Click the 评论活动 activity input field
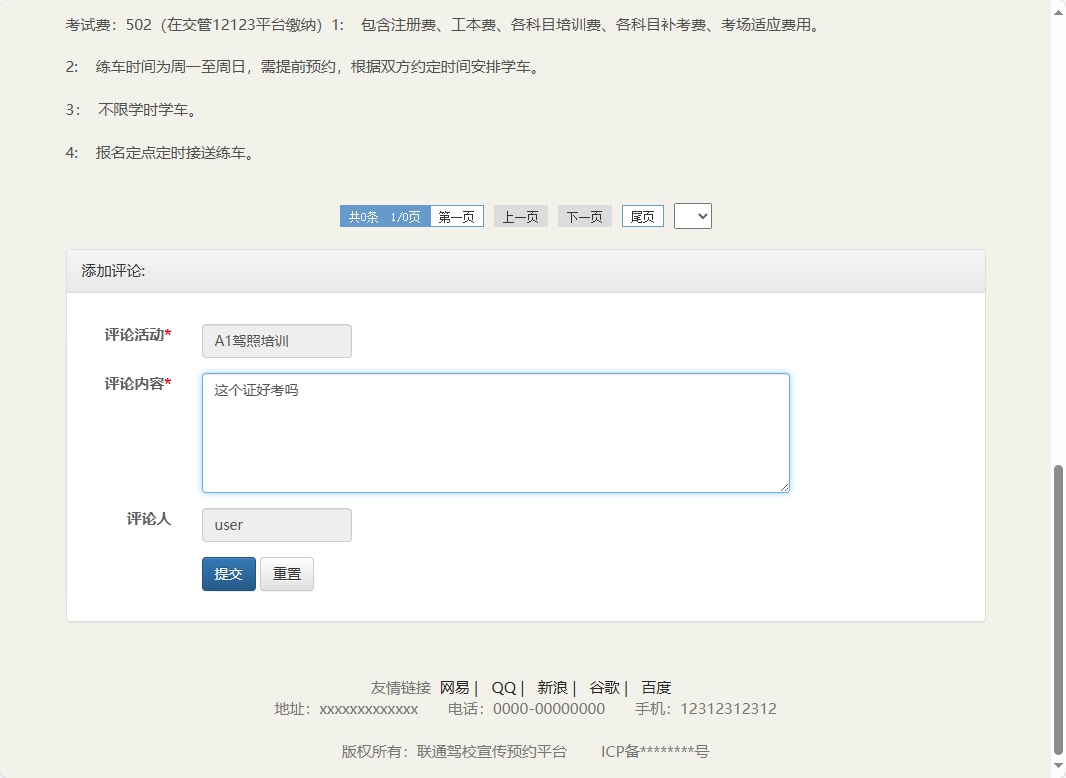The height and width of the screenshot is (778, 1066). [x=276, y=340]
